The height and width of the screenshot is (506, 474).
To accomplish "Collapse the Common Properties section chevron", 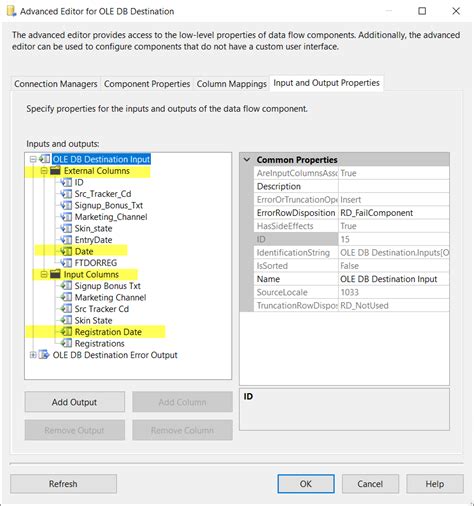I will [247, 160].
